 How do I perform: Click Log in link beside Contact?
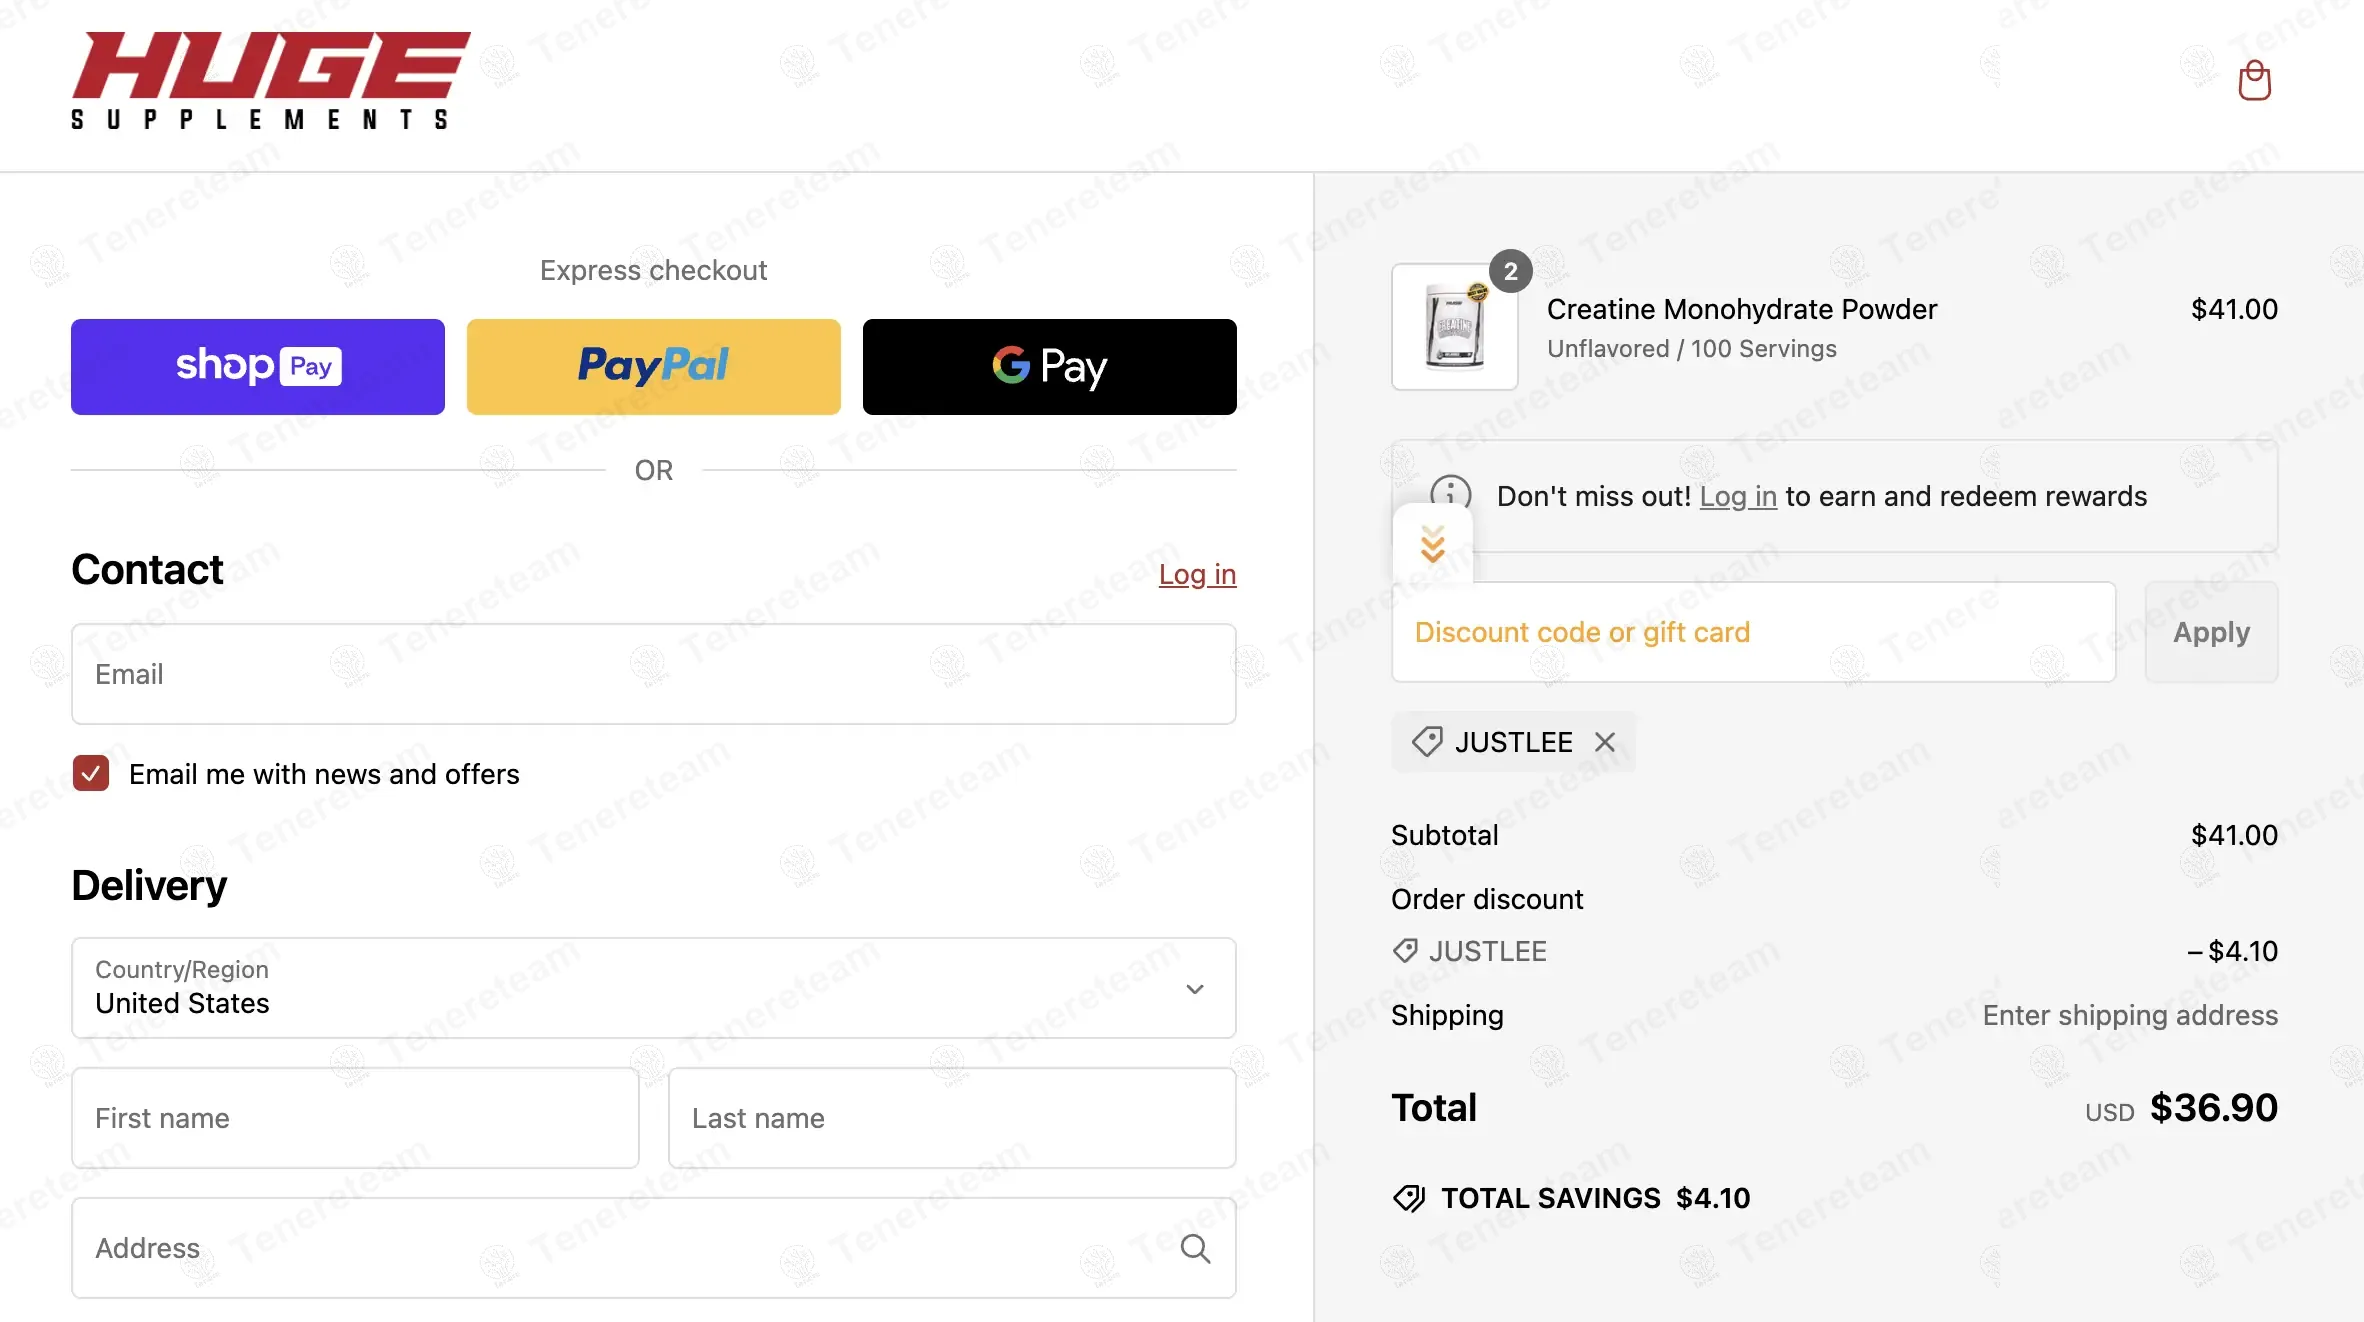[x=1197, y=574]
